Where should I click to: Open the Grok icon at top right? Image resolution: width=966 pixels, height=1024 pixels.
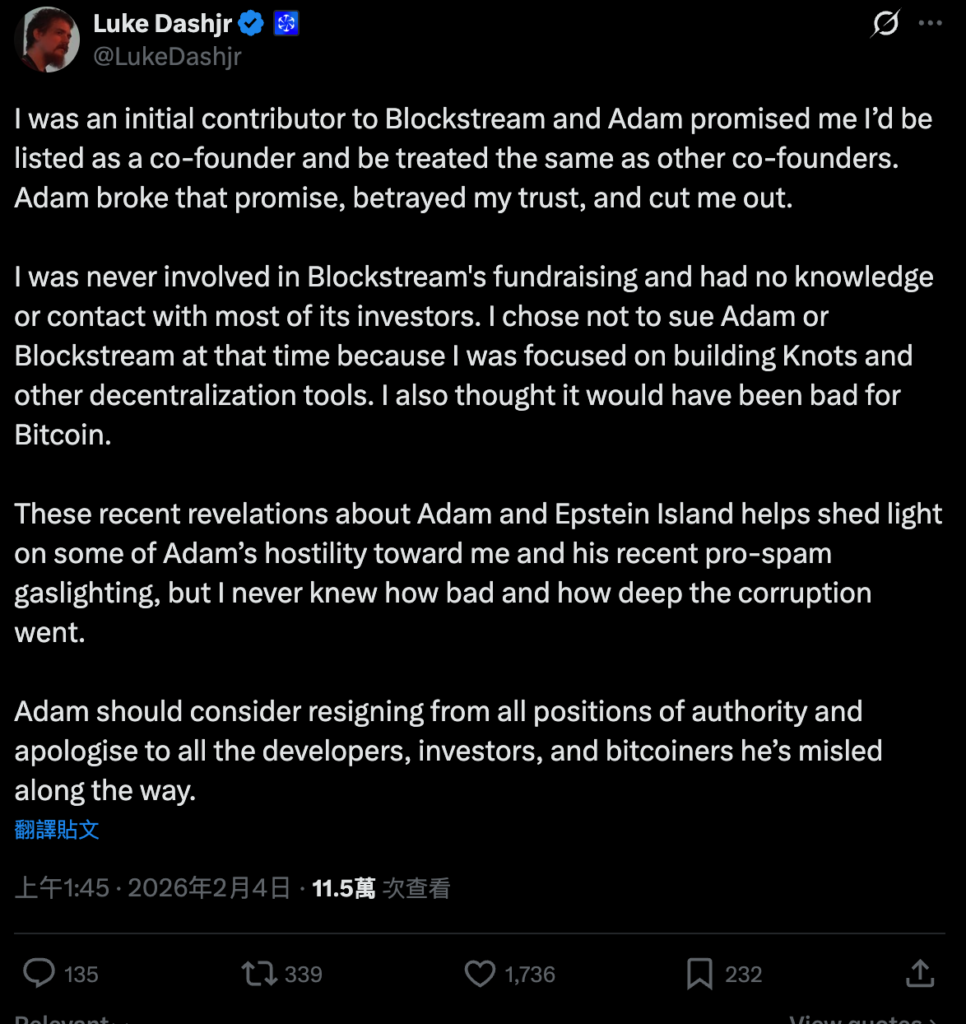tap(885, 23)
